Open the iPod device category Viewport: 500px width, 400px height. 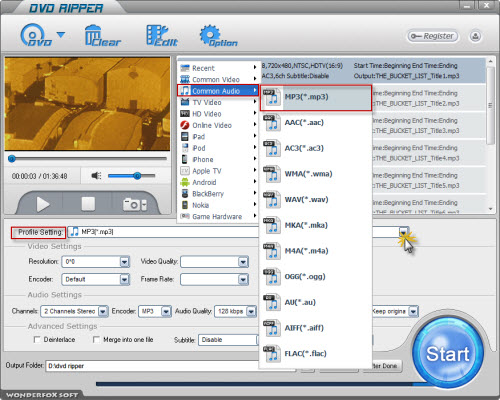tap(218, 148)
